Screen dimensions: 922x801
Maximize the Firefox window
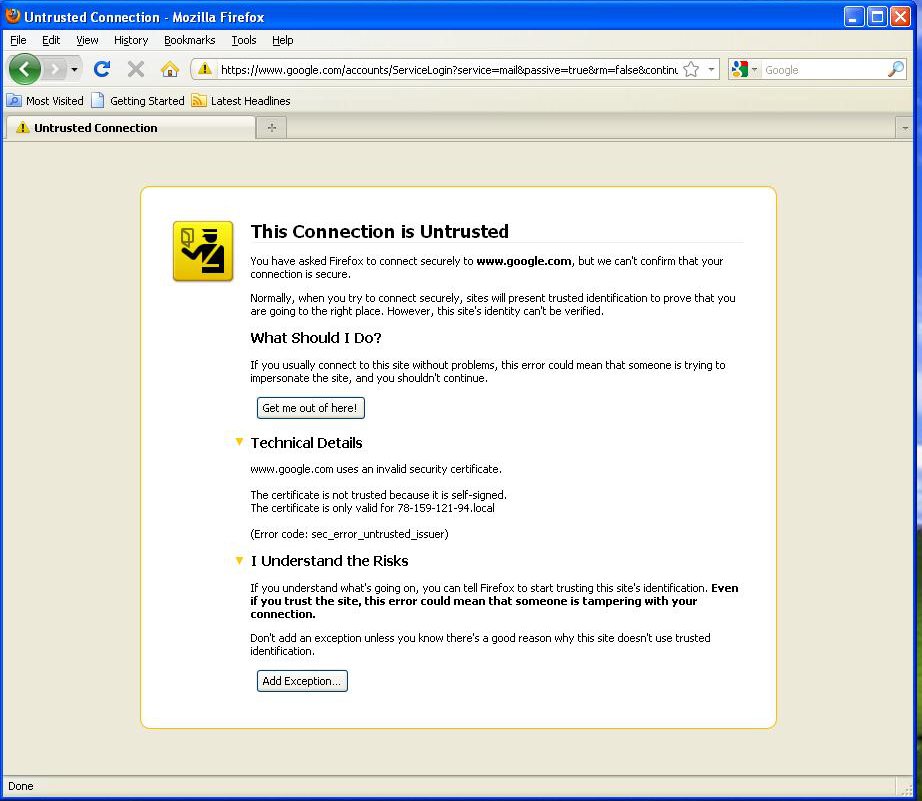[877, 16]
